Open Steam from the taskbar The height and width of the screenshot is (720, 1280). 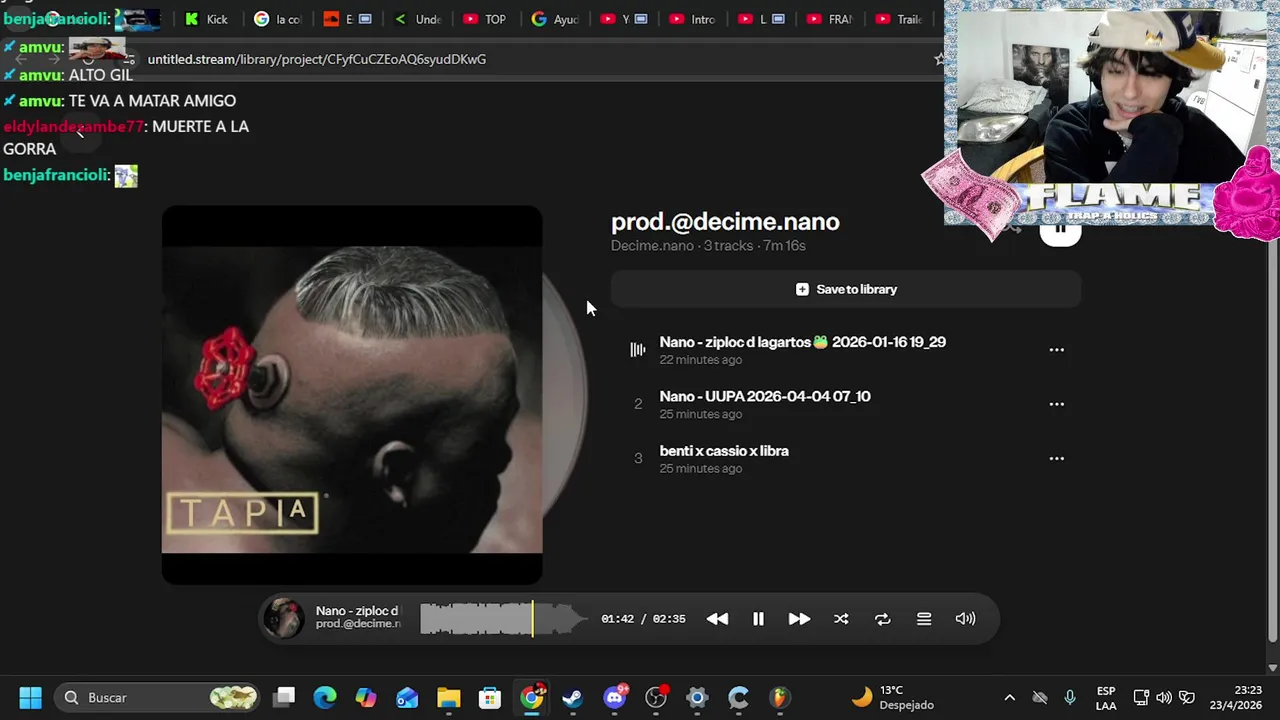pyautogui.click(x=573, y=697)
